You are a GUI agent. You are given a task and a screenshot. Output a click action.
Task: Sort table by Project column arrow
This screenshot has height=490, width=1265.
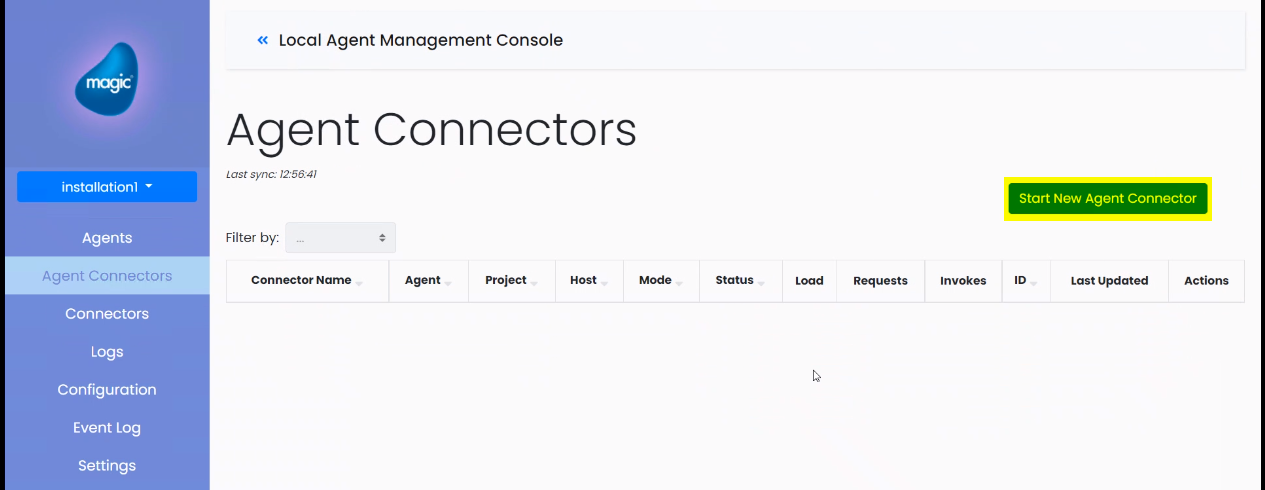[x=534, y=284]
